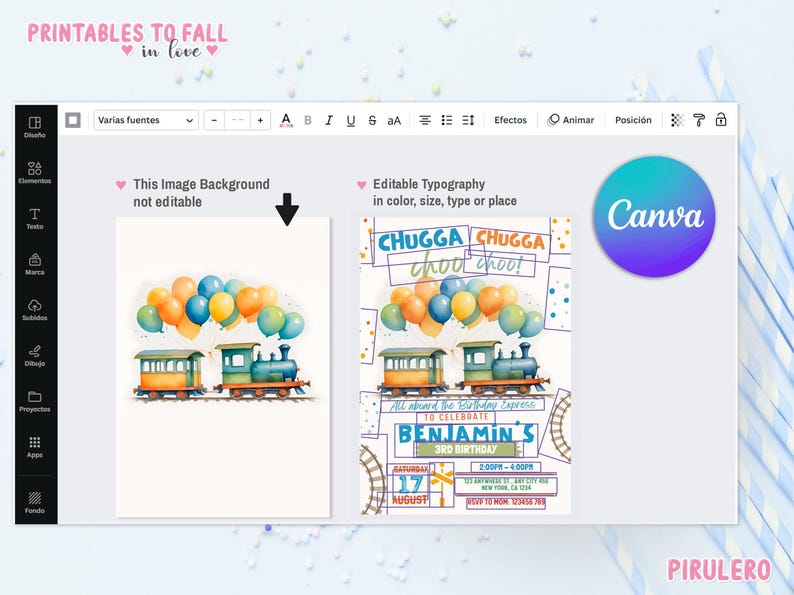Viewport: 794px width, 595px height.
Task: Select the All aboard the Birthday Express text
Action: (x=462, y=405)
